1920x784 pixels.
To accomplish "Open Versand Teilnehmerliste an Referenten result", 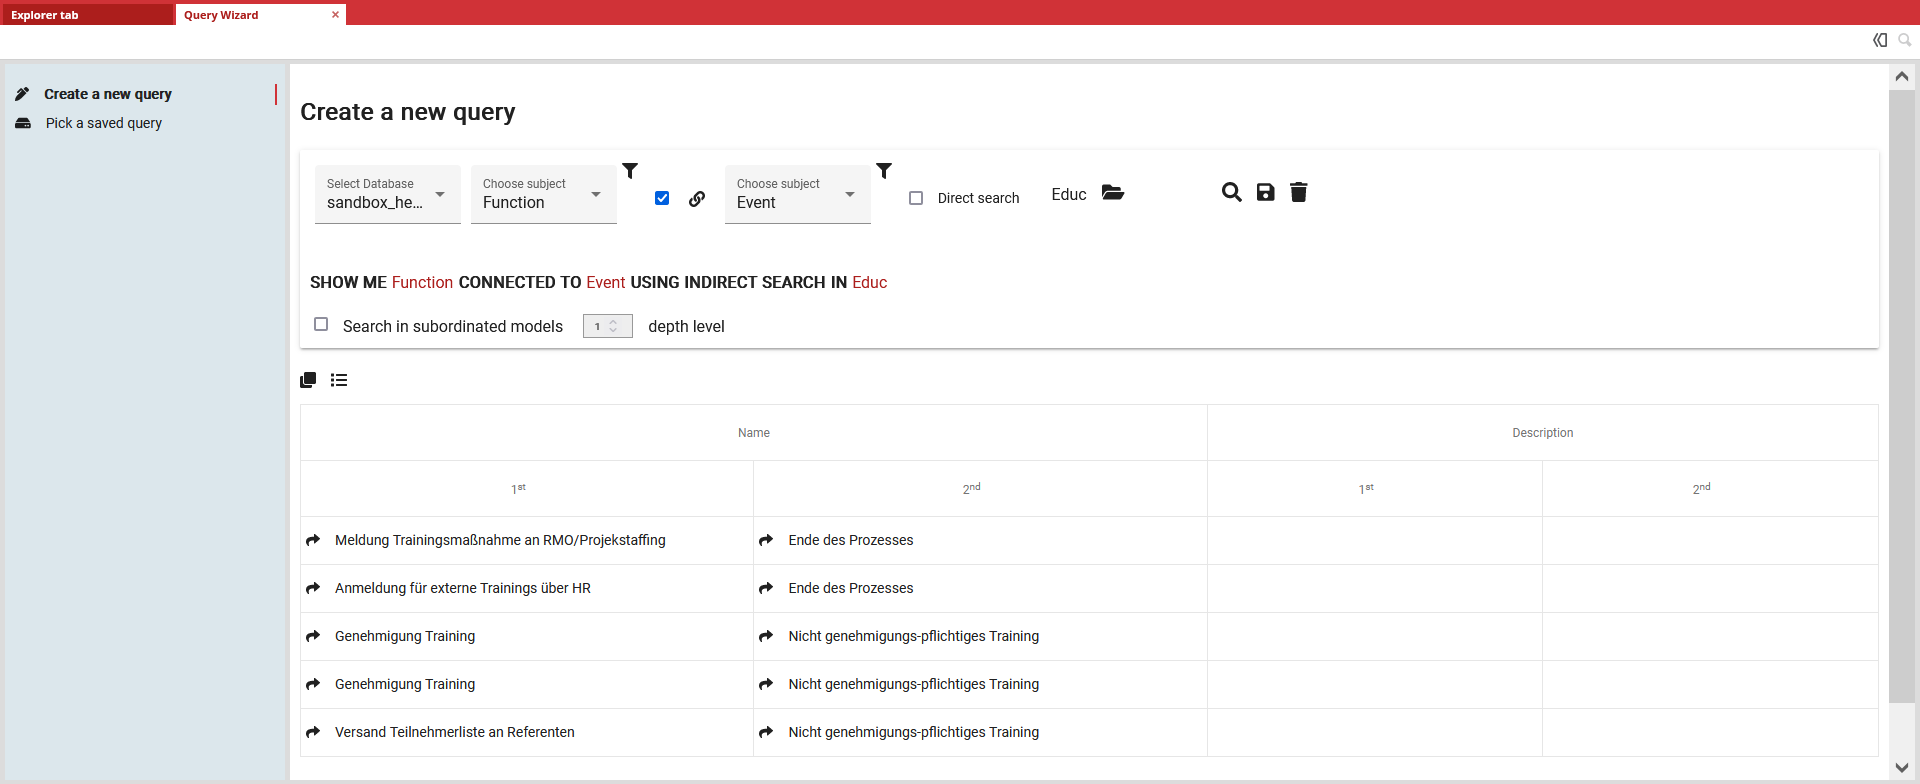I will (454, 732).
